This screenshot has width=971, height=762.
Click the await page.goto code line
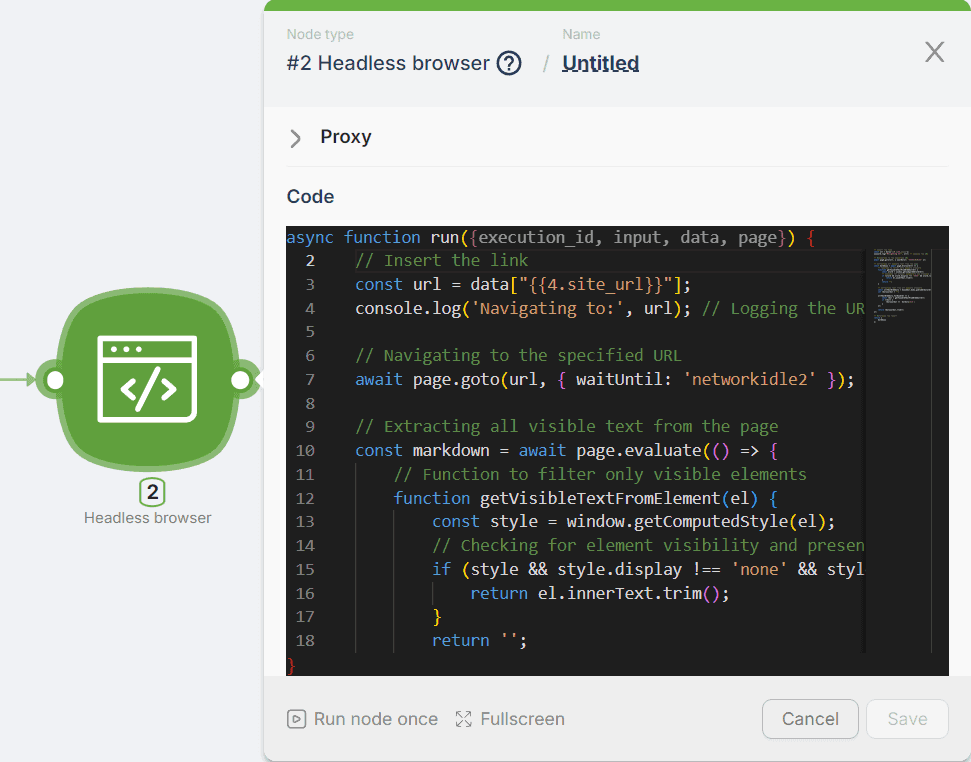pyautogui.click(x=604, y=379)
